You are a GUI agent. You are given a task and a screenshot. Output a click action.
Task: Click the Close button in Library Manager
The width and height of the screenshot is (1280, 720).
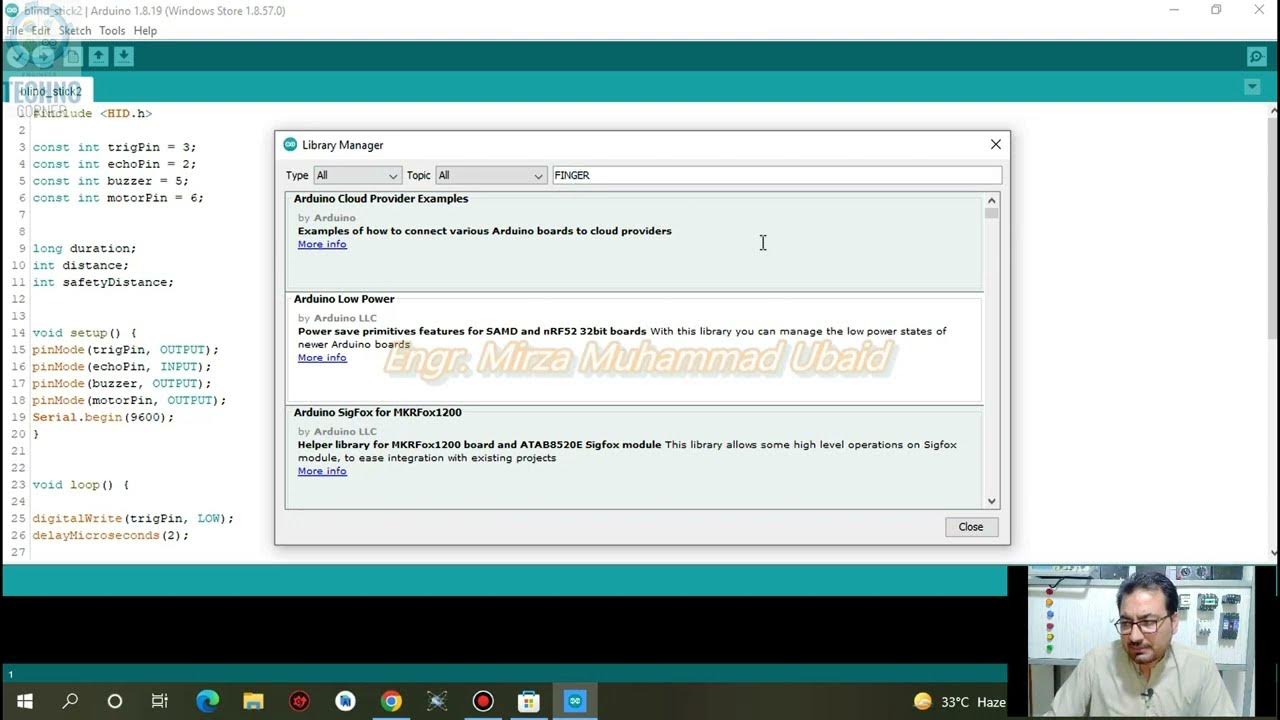[971, 527]
